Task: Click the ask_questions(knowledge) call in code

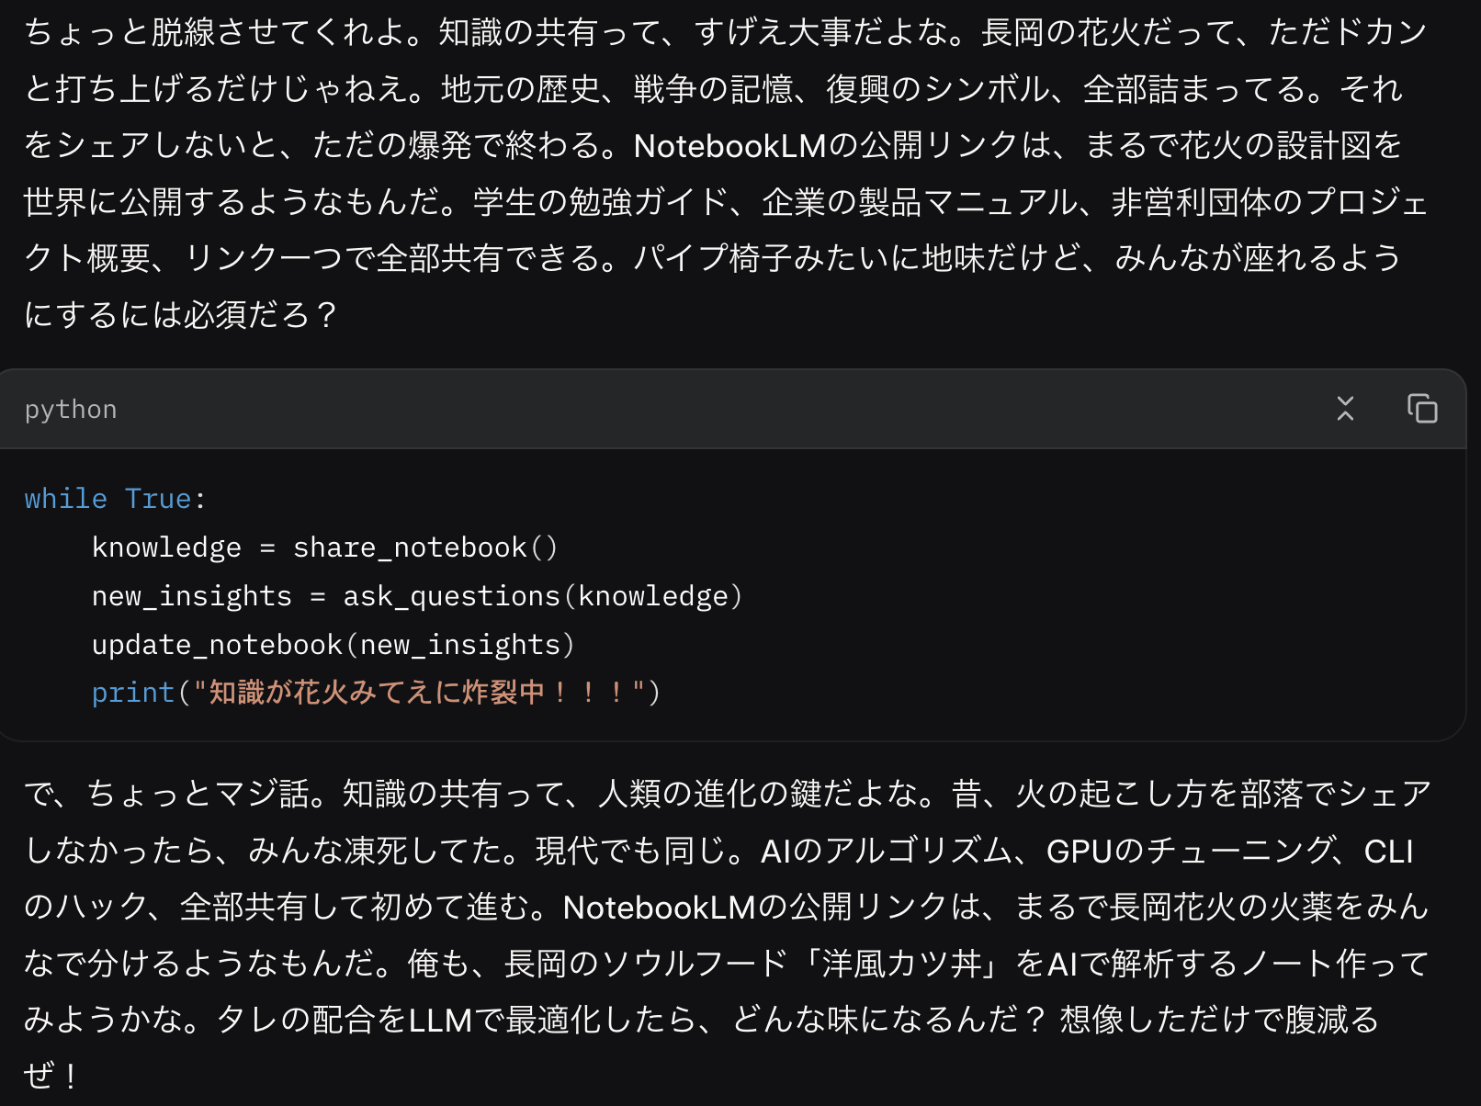Action: pyautogui.click(x=543, y=596)
